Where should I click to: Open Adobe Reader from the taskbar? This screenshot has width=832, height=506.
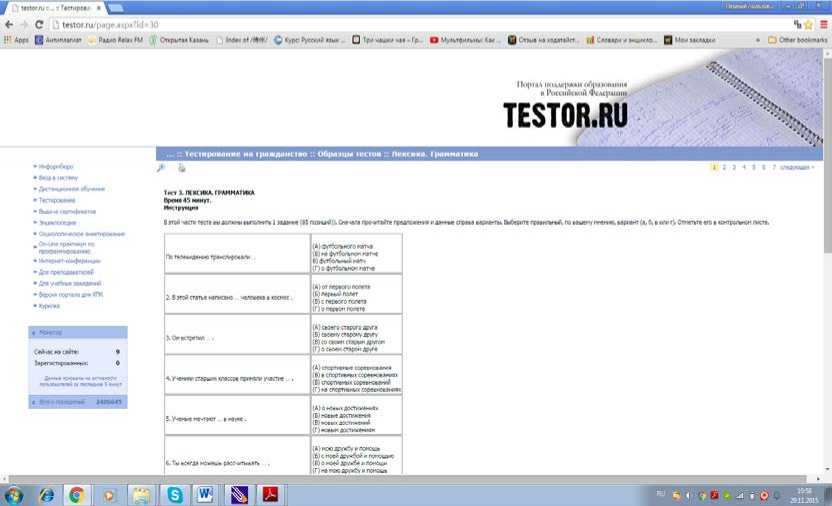(x=271, y=495)
